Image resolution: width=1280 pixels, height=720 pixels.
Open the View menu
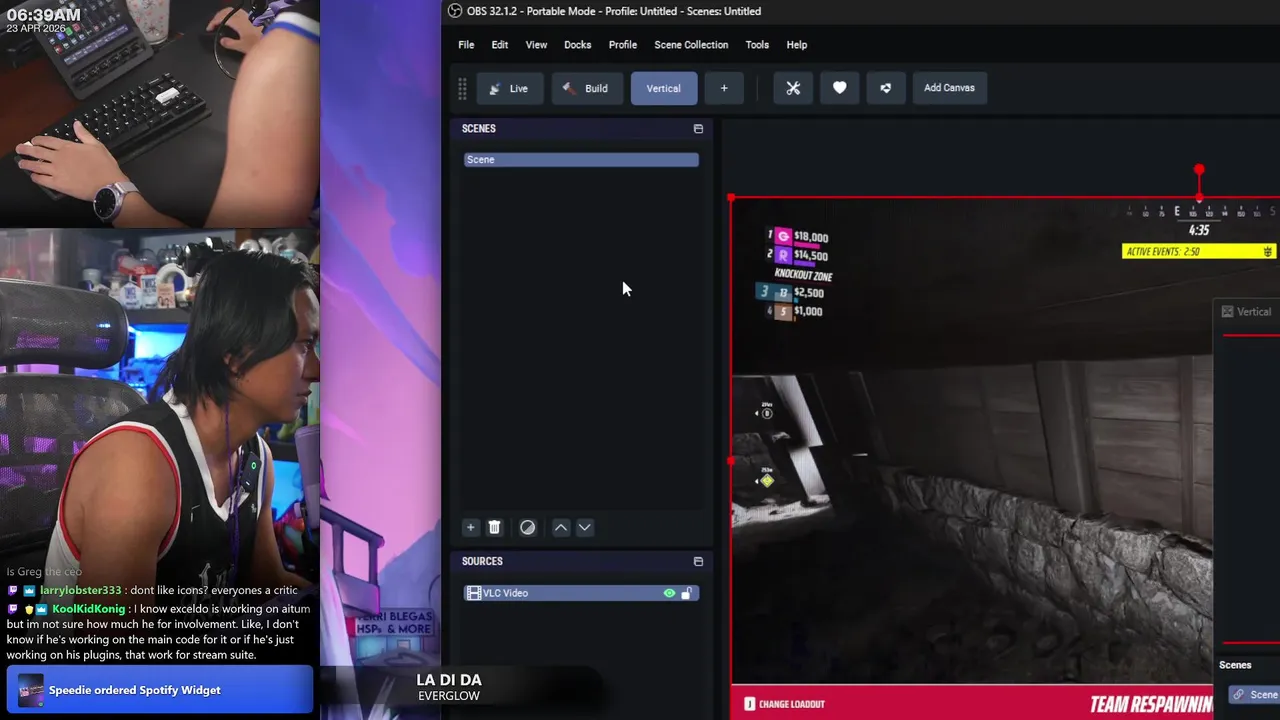536,45
